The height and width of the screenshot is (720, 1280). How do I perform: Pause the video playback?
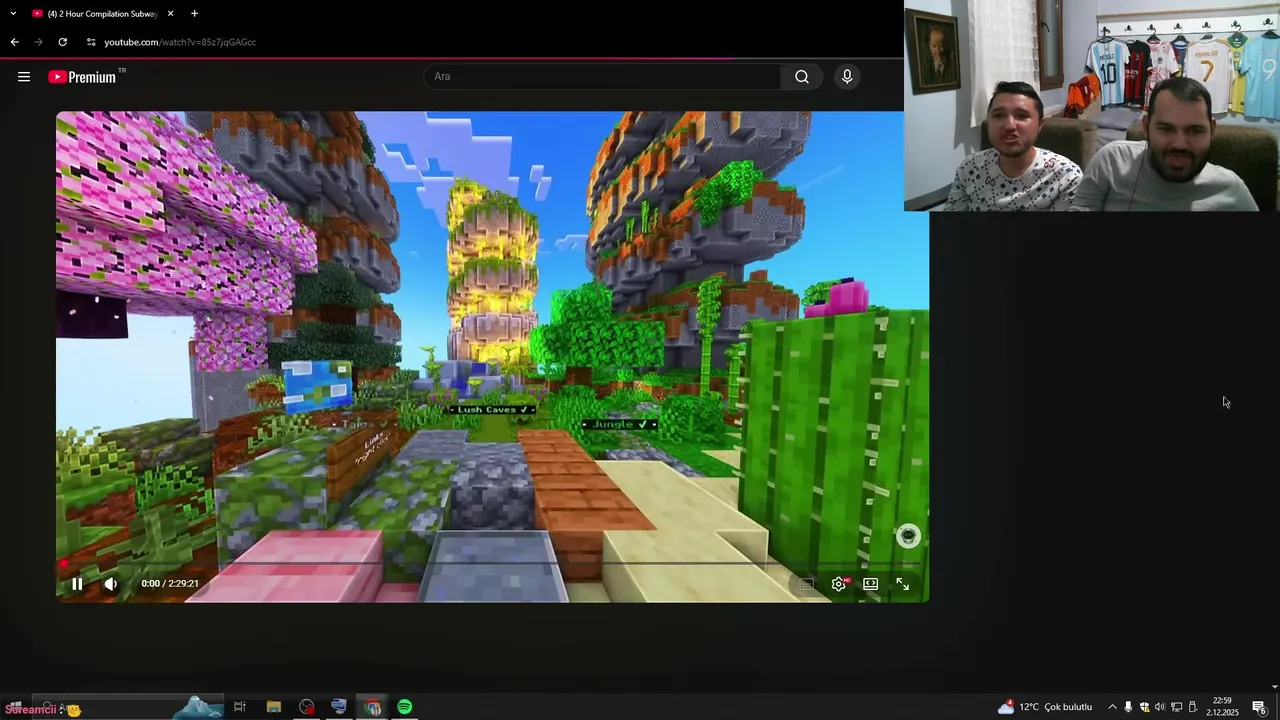pos(77,584)
